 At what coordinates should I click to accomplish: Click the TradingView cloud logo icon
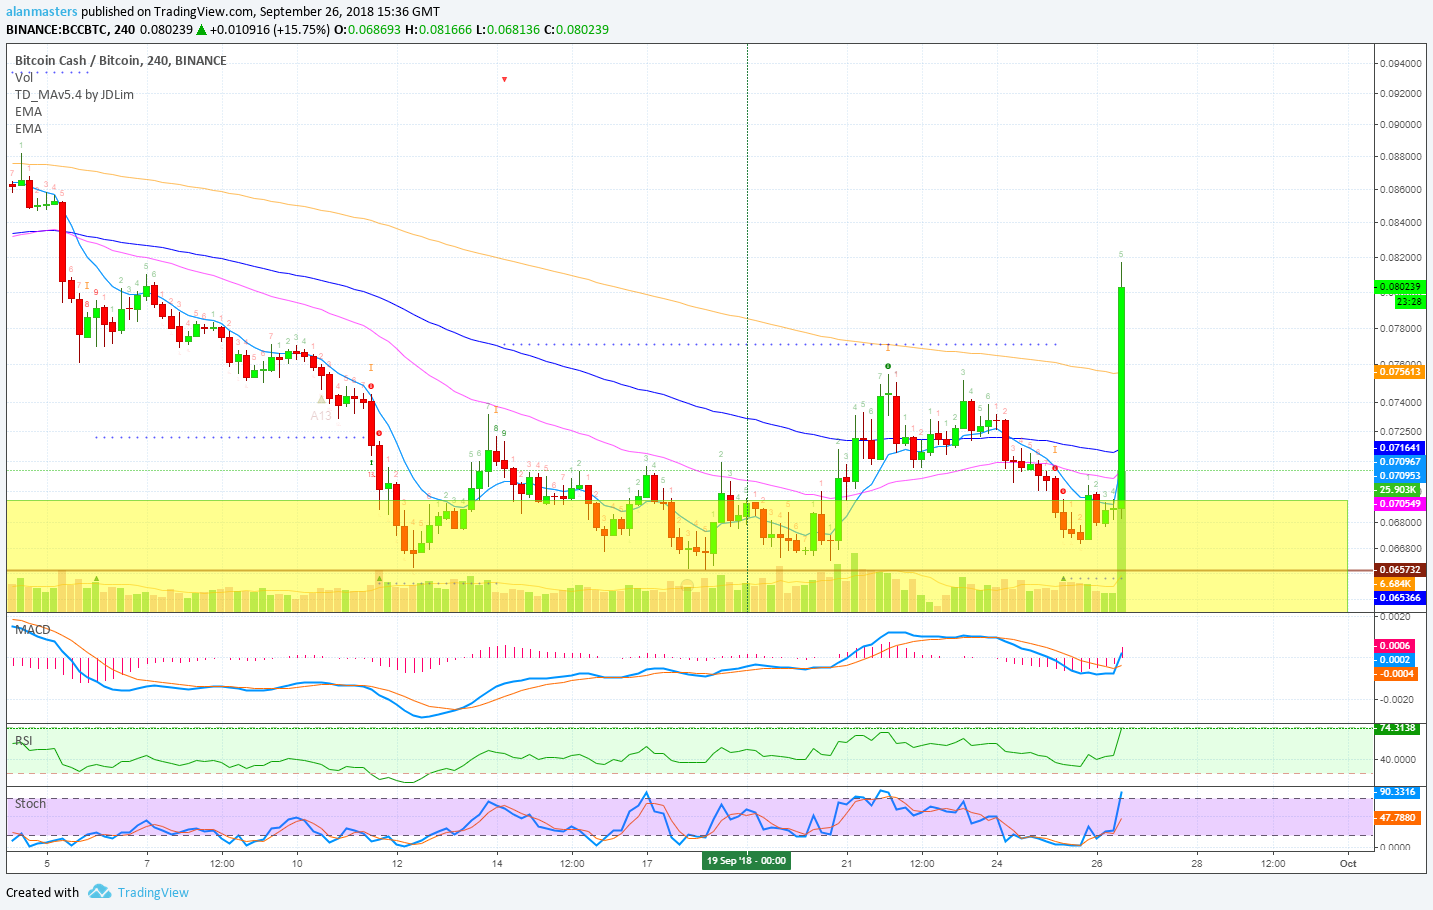point(98,891)
